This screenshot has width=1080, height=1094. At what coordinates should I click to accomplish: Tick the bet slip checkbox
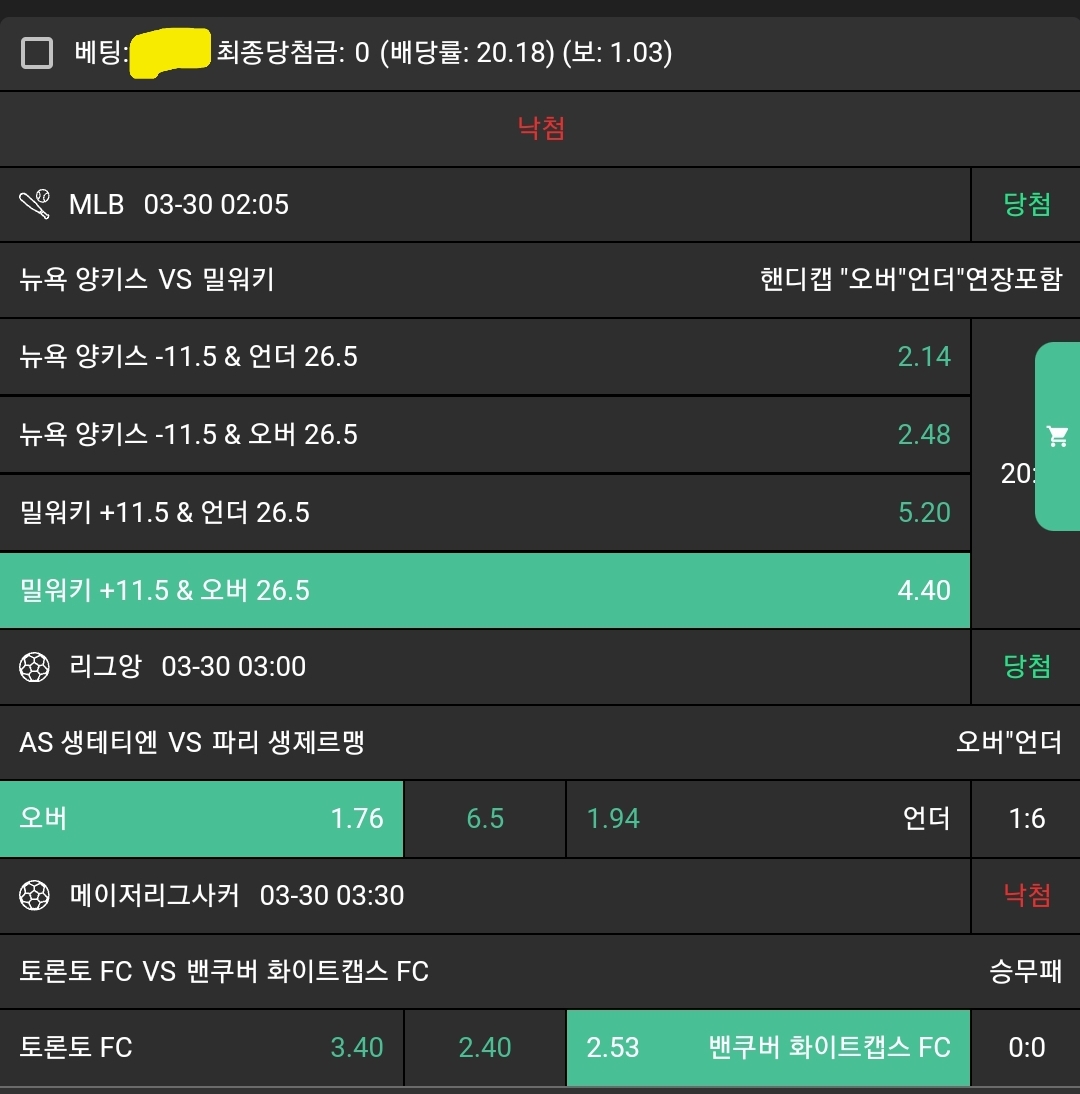click(38, 53)
